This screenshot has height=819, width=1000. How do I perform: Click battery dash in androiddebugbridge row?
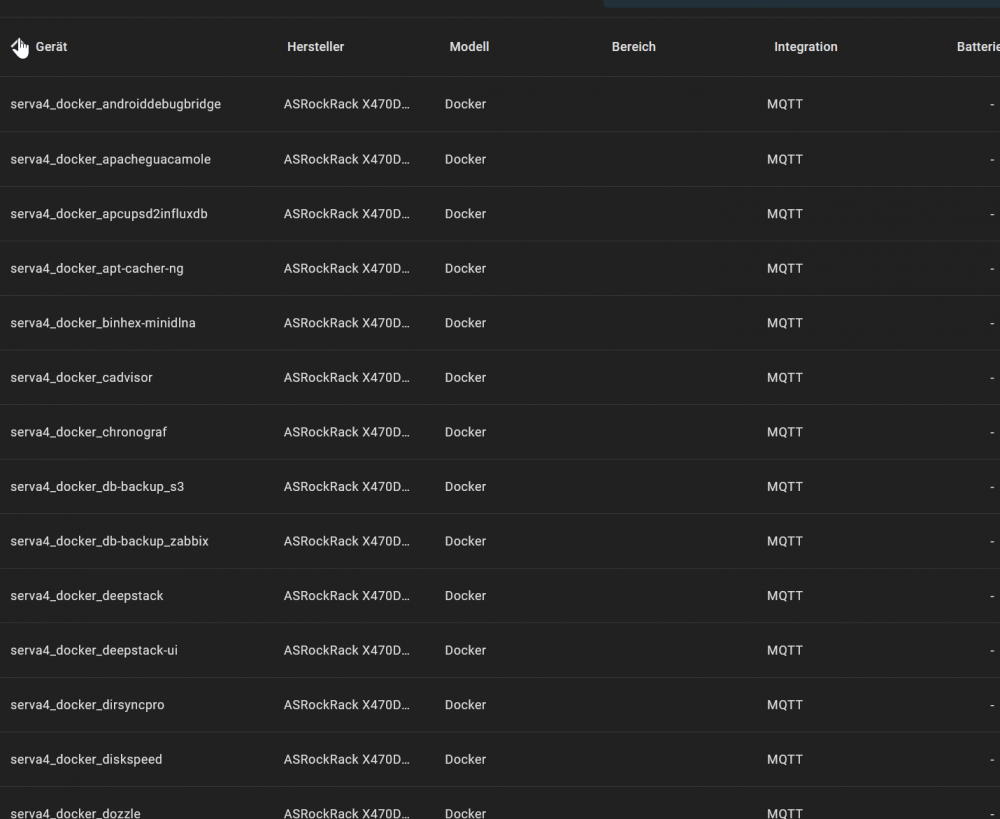tap(992, 105)
